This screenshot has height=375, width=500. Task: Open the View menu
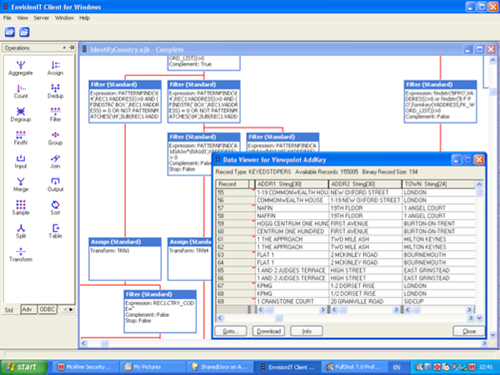[22, 18]
